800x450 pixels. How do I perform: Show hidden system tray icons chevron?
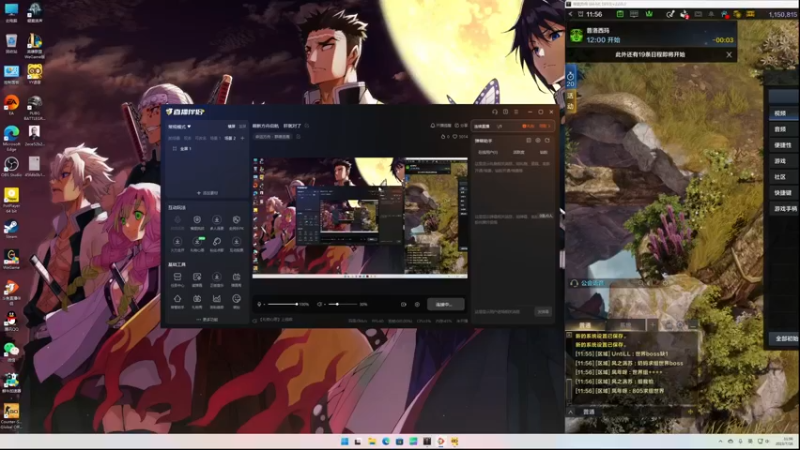pos(720,441)
